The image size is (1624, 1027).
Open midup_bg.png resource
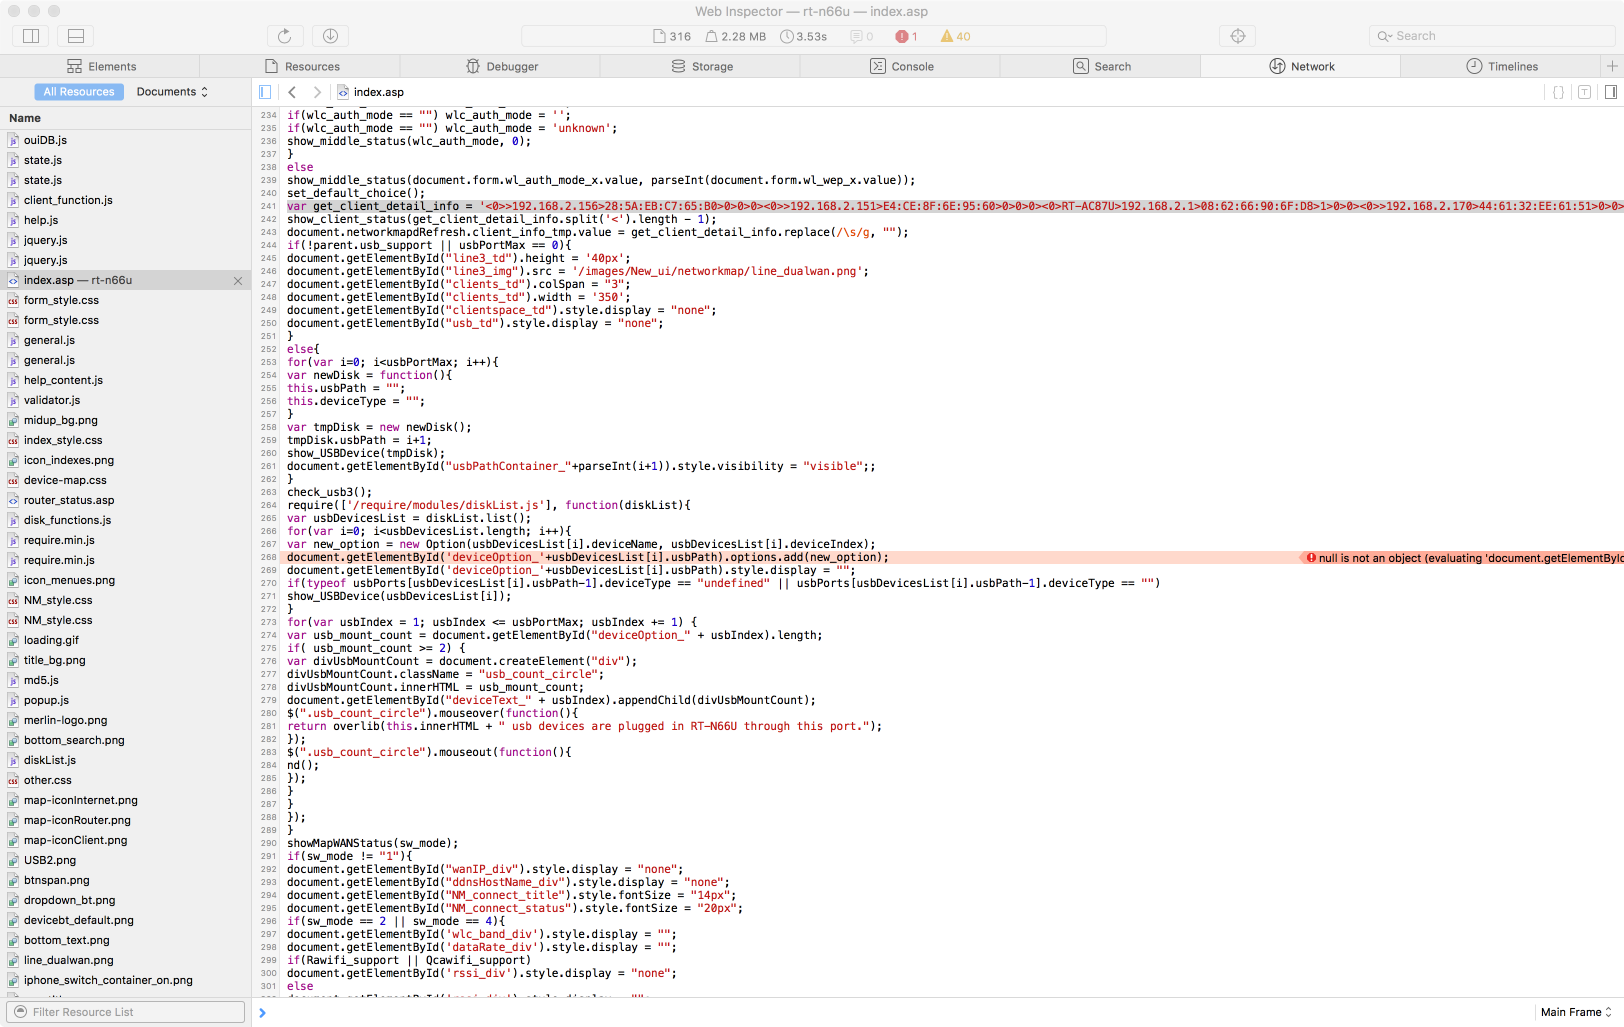pos(125,420)
